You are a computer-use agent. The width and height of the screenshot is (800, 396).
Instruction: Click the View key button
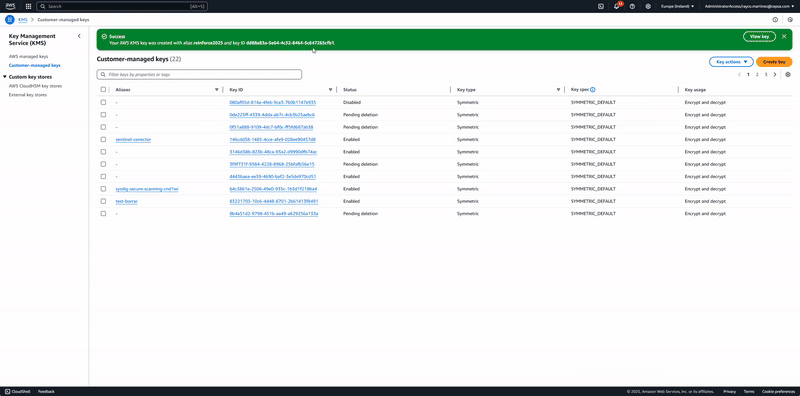pyautogui.click(x=759, y=37)
